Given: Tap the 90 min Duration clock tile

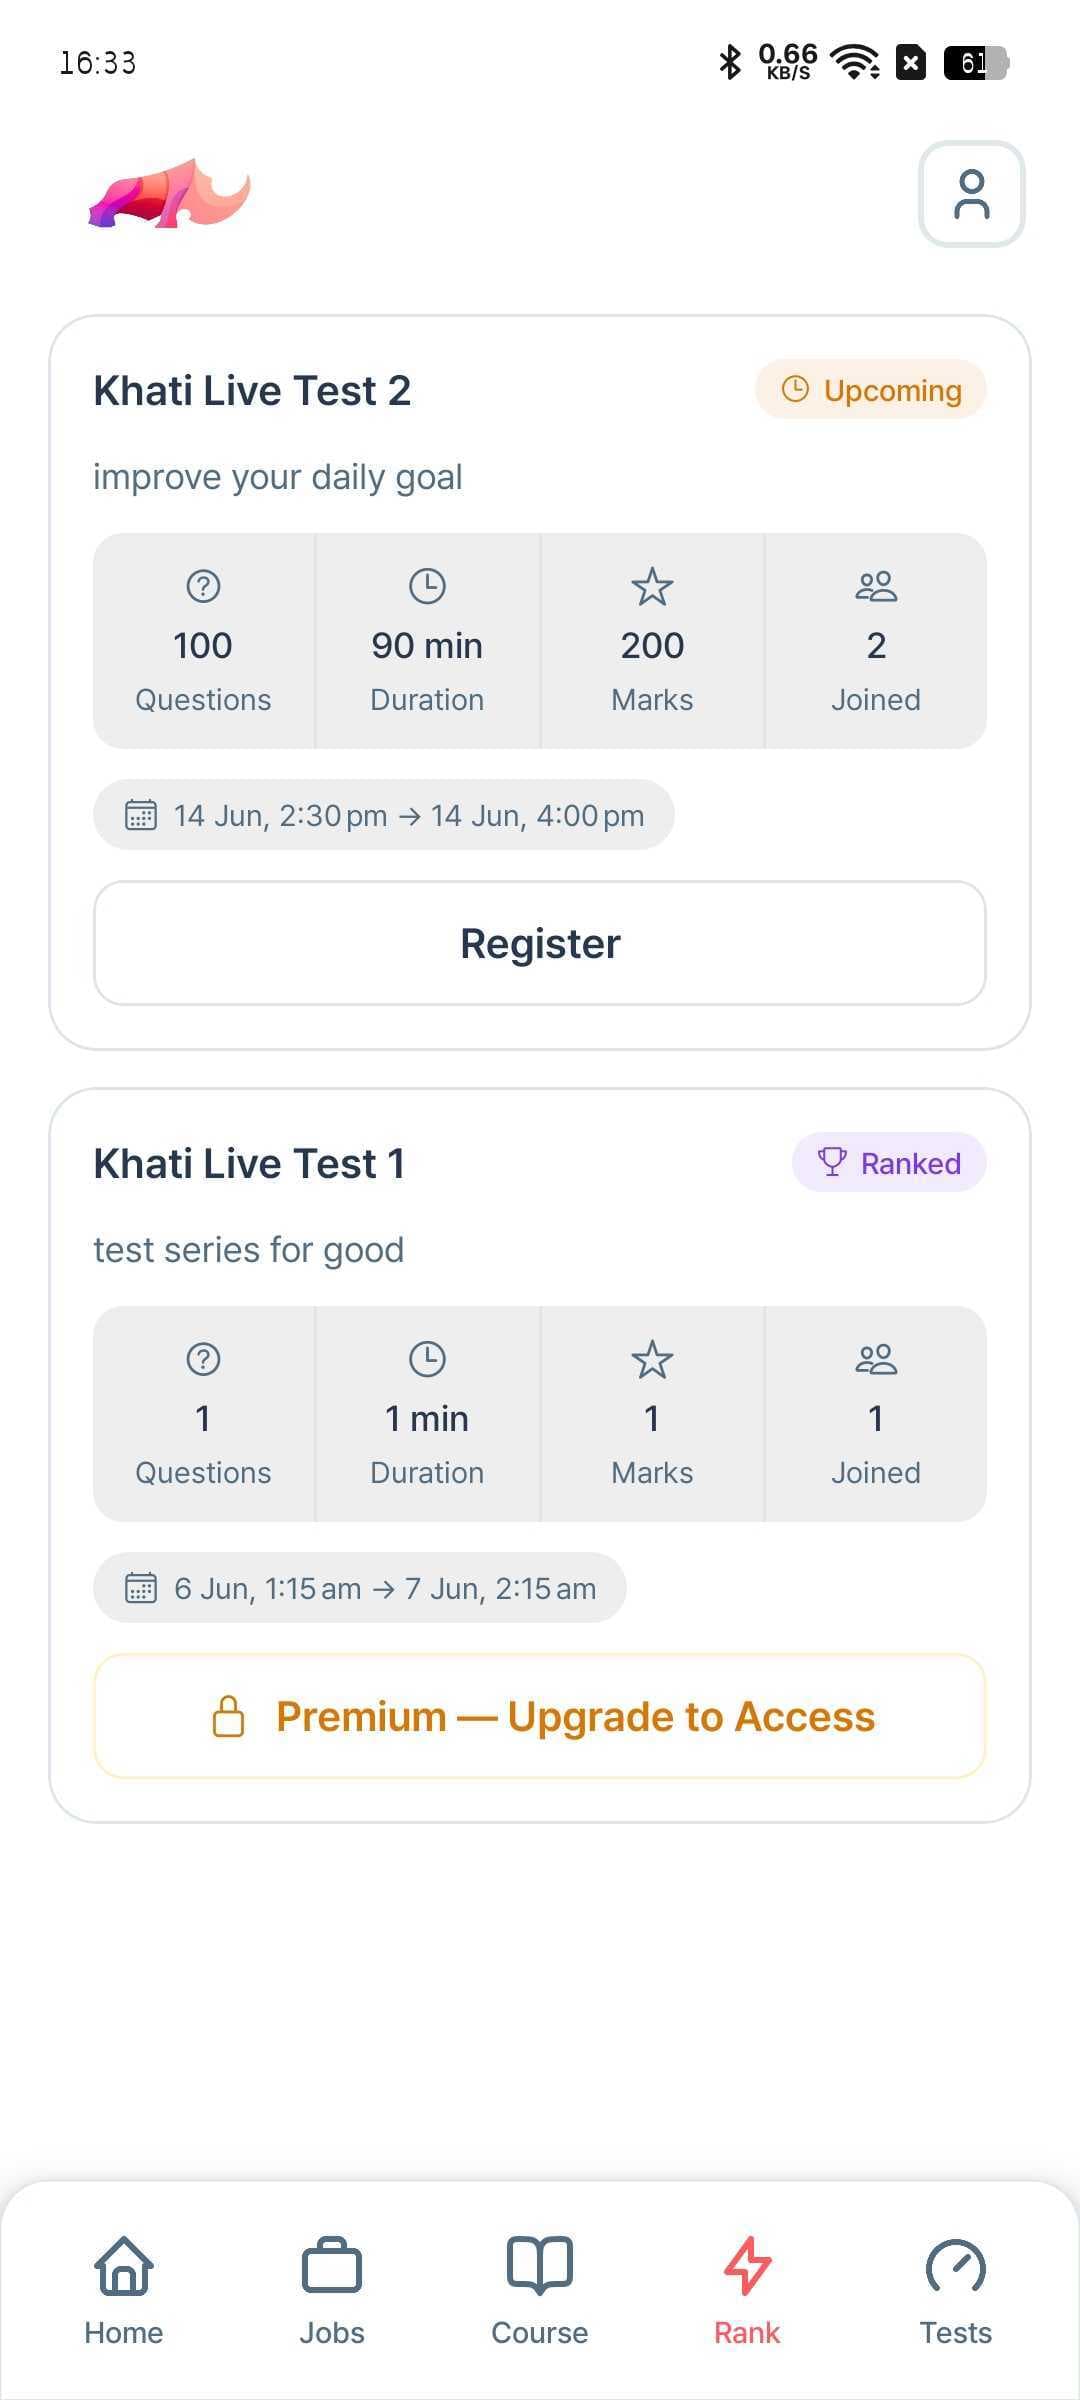Looking at the screenshot, I should pyautogui.click(x=428, y=641).
